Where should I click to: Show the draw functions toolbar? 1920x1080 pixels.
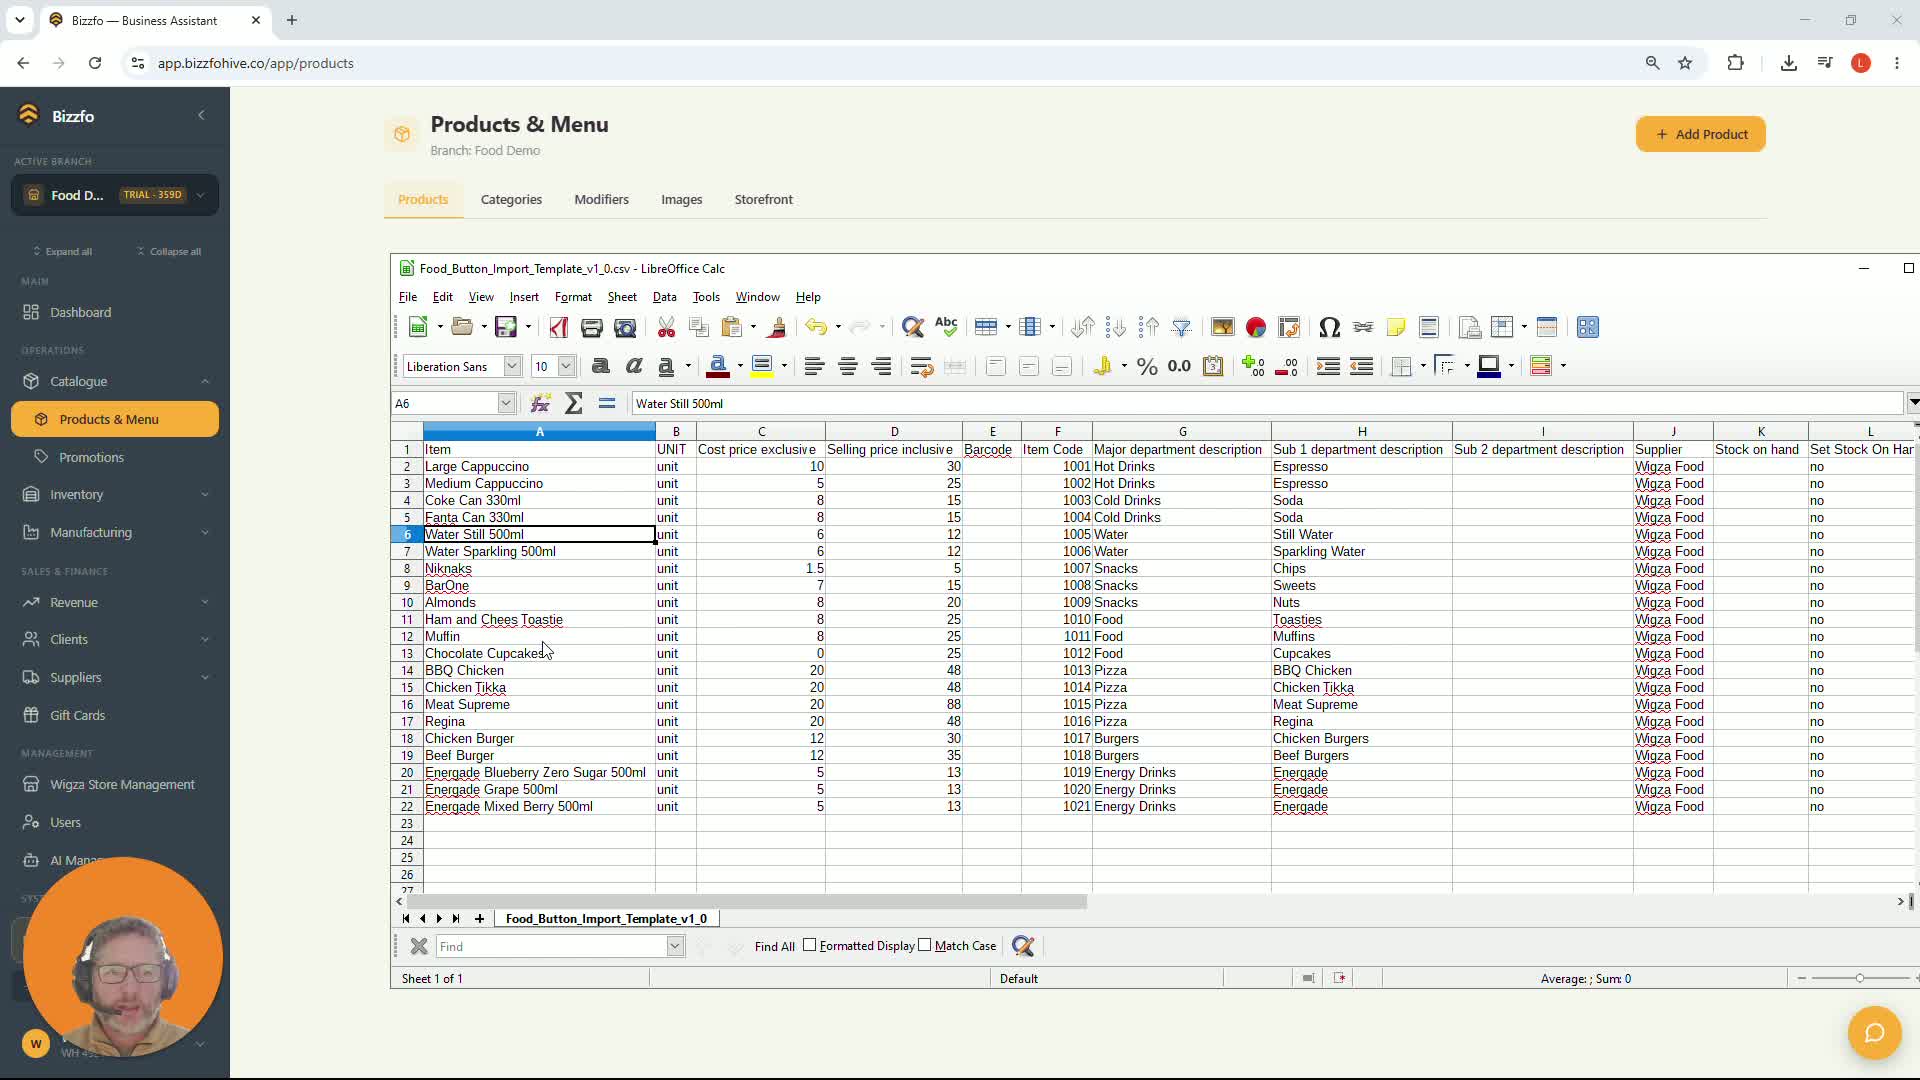pos(1587,327)
